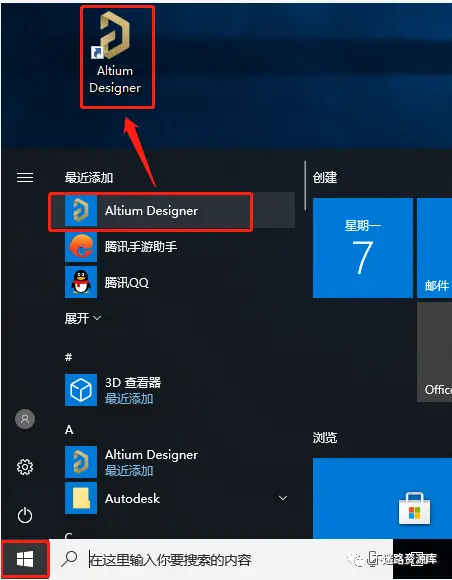Image resolution: width=452 pixels, height=580 pixels.
Task: Click the 浏览 tile group header
Action: click(325, 438)
